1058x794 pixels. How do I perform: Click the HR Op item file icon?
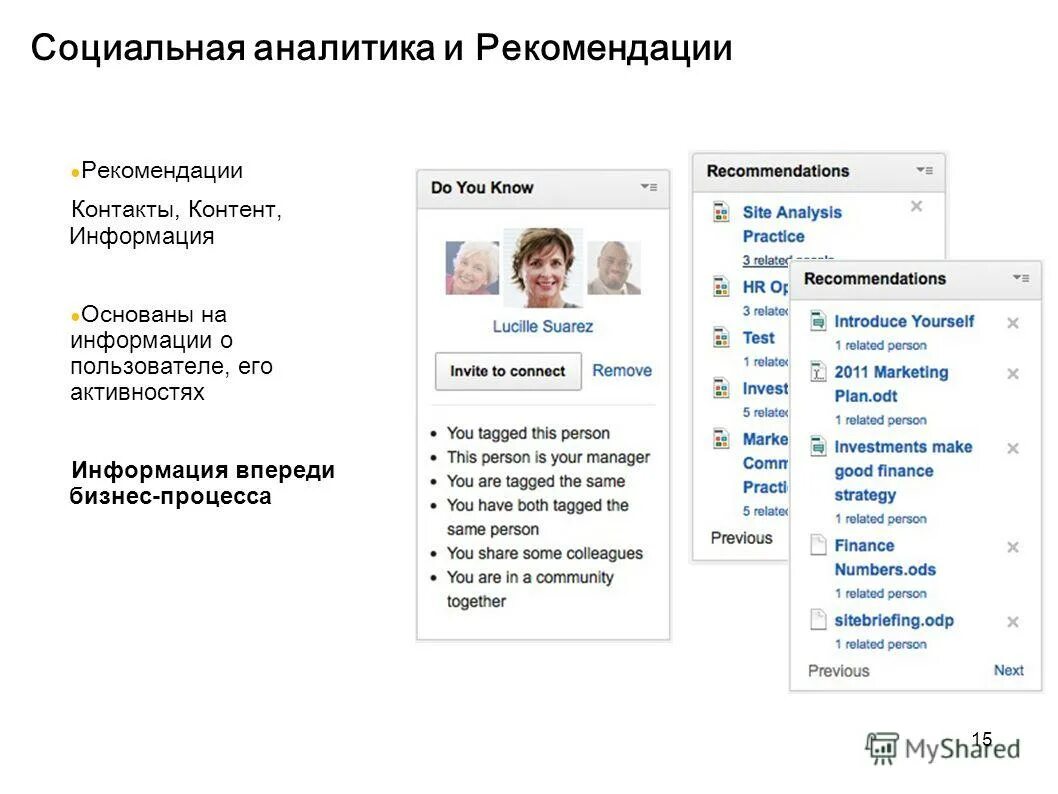click(721, 287)
